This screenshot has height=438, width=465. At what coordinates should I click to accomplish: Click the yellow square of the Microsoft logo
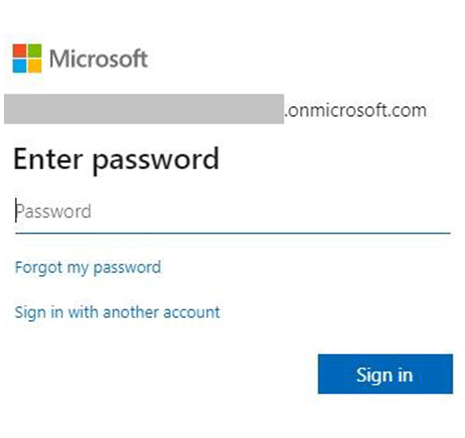coord(35,66)
